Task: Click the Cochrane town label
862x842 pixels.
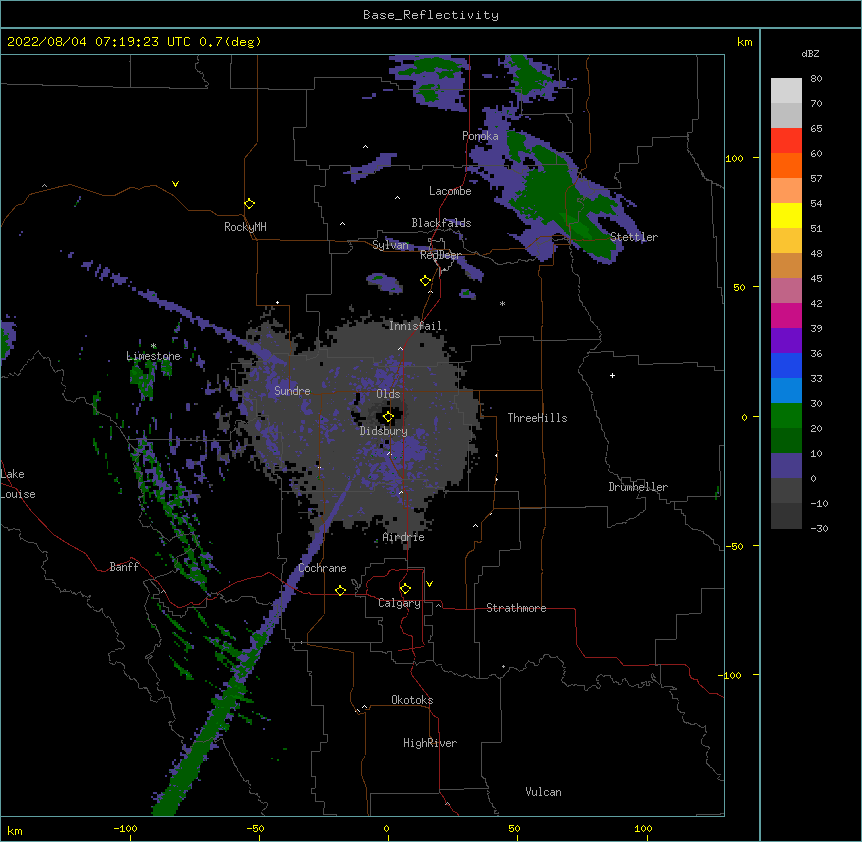Action: [x=322, y=568]
